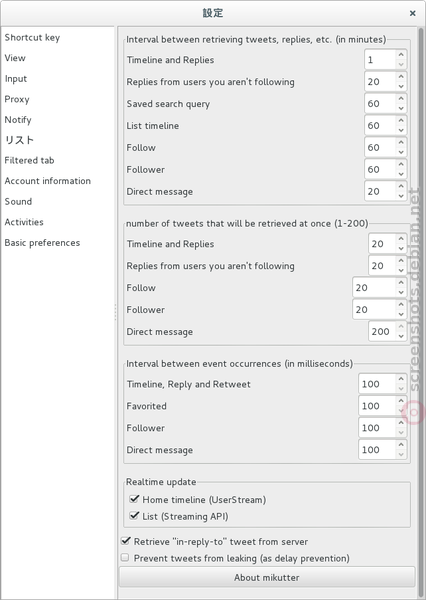Select the Filtered tab settings category
This screenshot has width=426, height=600.
tap(29, 160)
